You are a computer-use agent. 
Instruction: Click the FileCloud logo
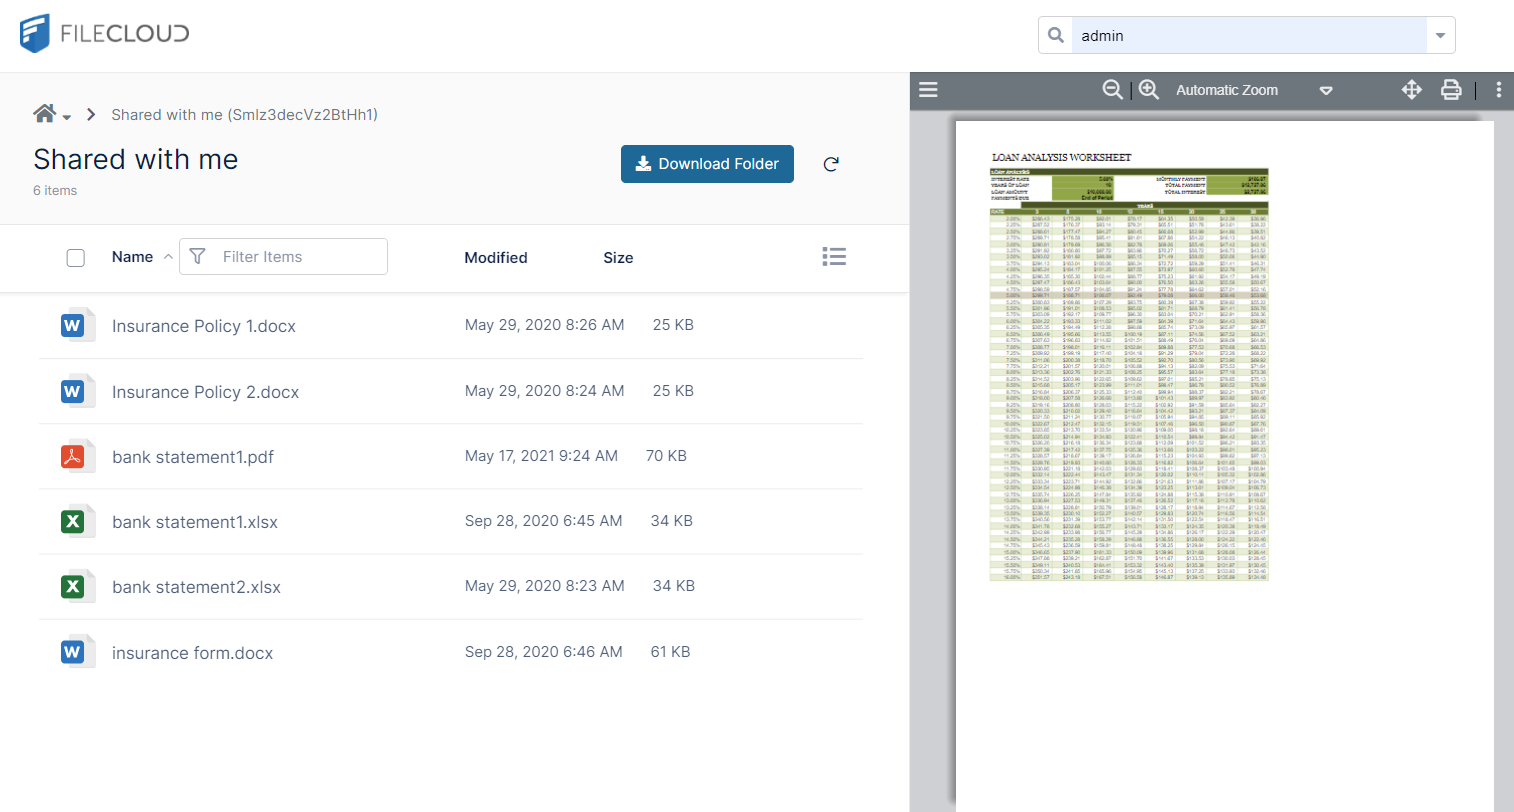pyautogui.click(x=105, y=33)
